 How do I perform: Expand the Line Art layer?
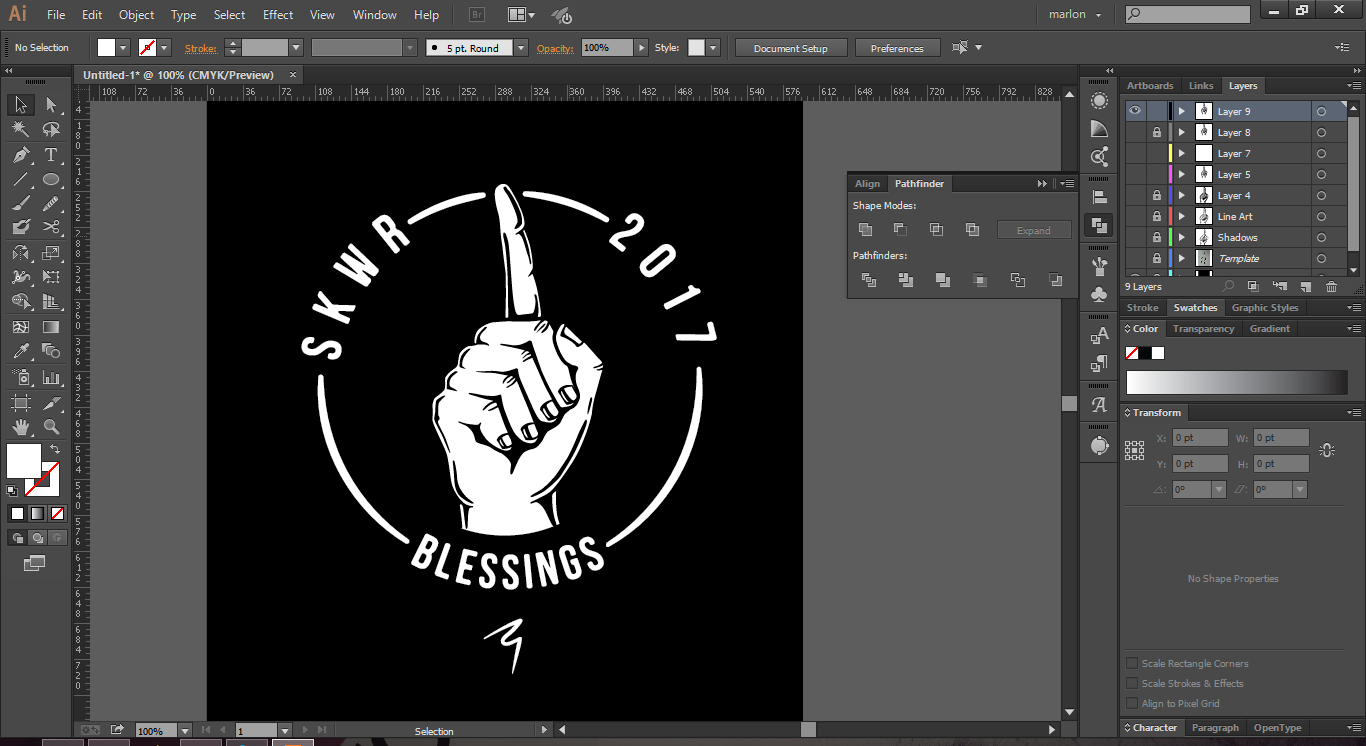(x=1181, y=216)
